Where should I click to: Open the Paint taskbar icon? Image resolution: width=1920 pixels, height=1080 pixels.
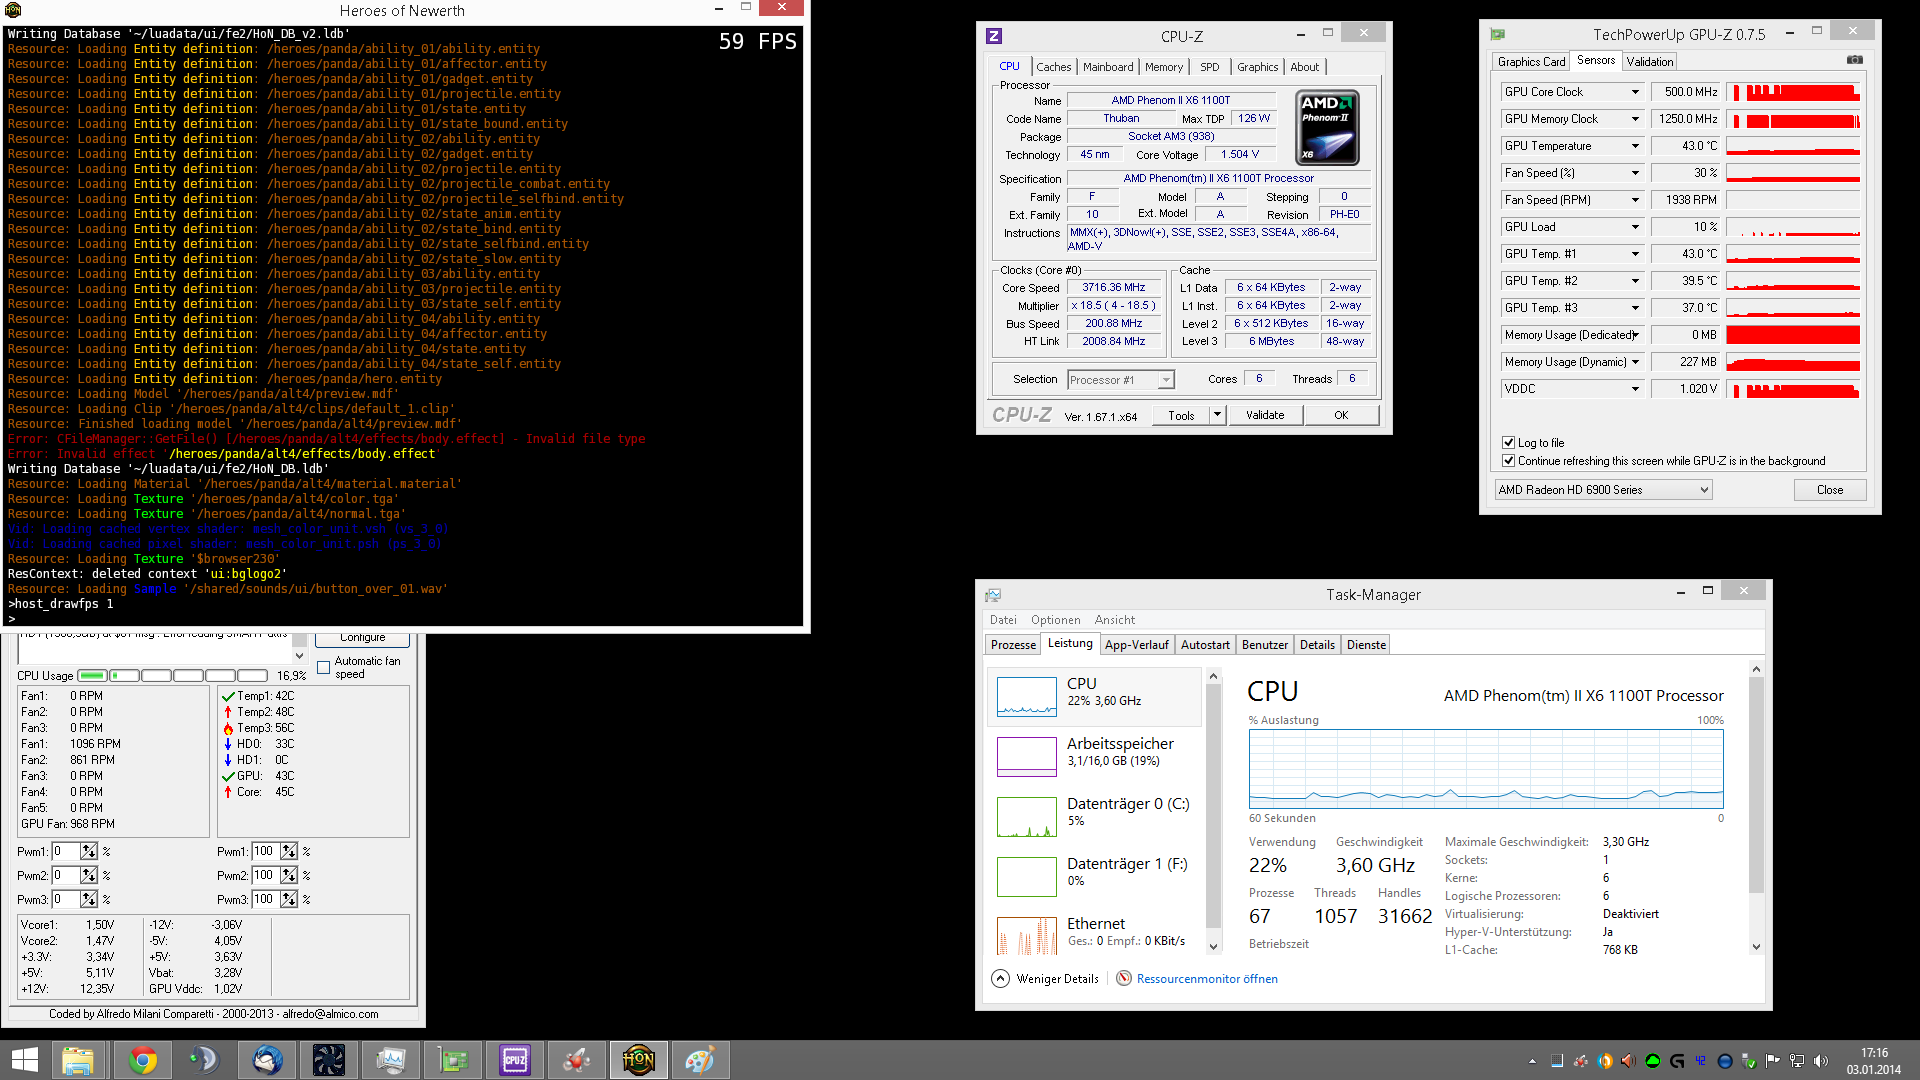coord(699,1060)
